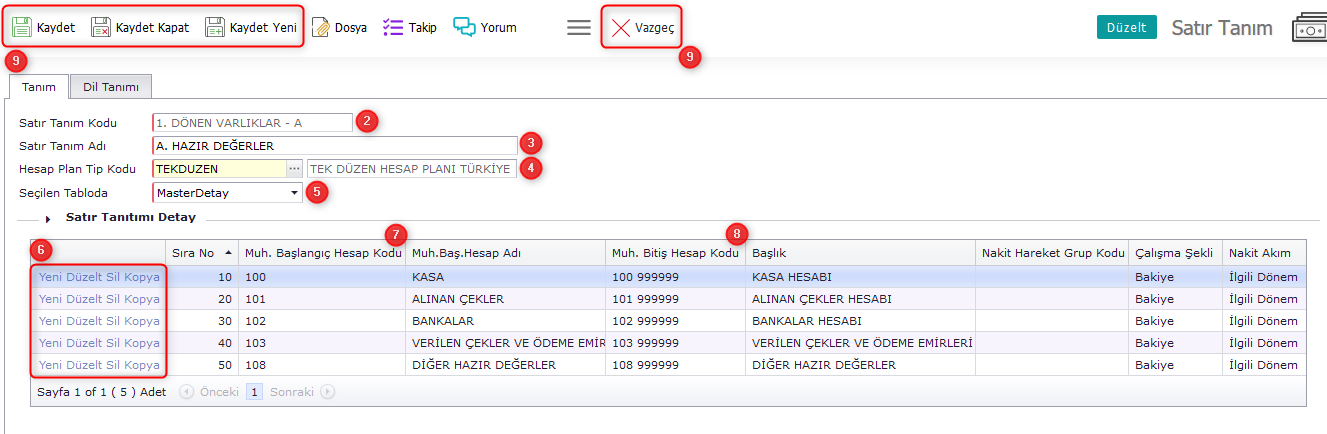
Task: Open the Seçilen Tabloda dropdown
Action: tap(294, 192)
